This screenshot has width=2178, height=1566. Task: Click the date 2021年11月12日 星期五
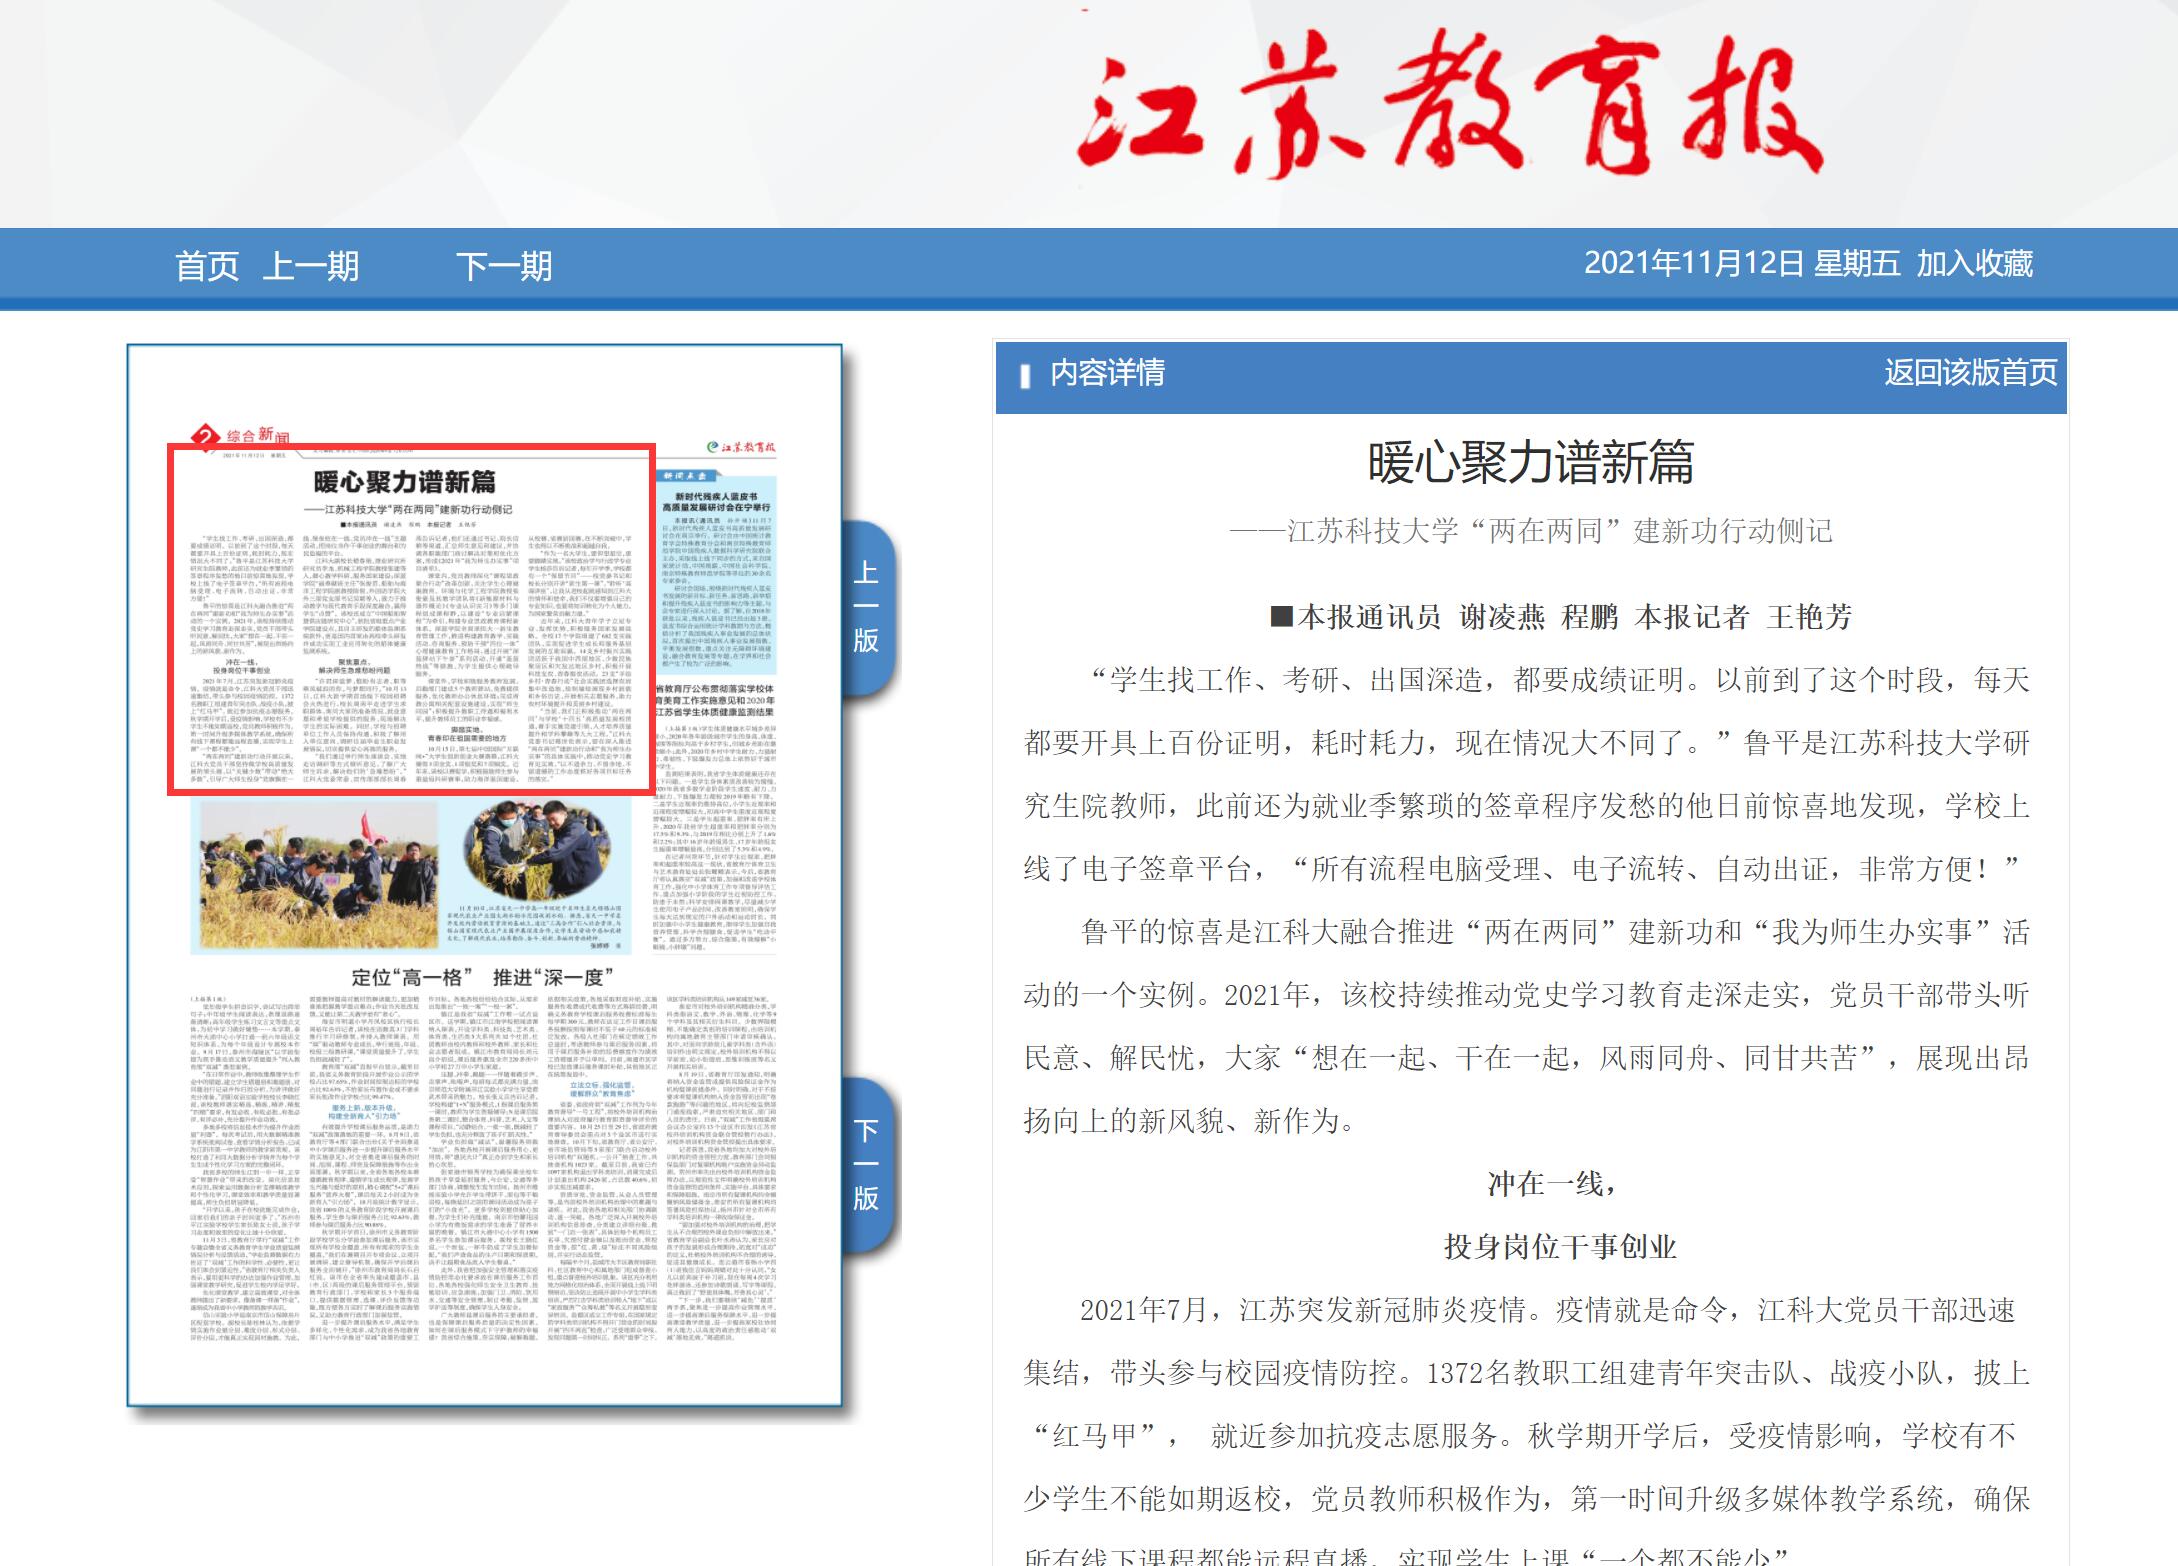(1741, 263)
